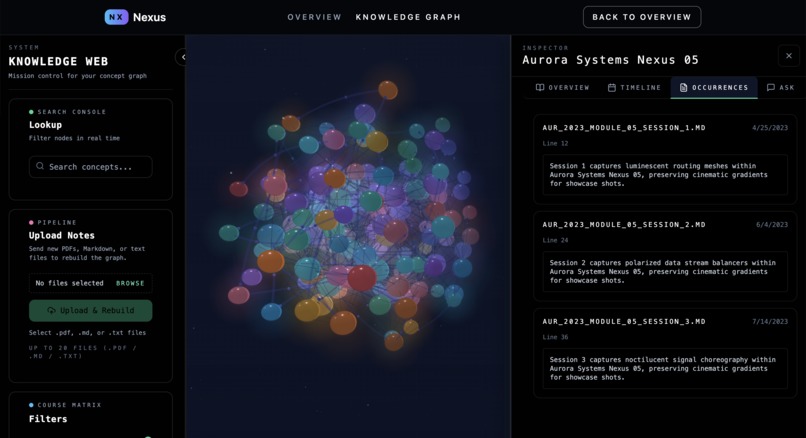Click the Line 12 label

555,143
